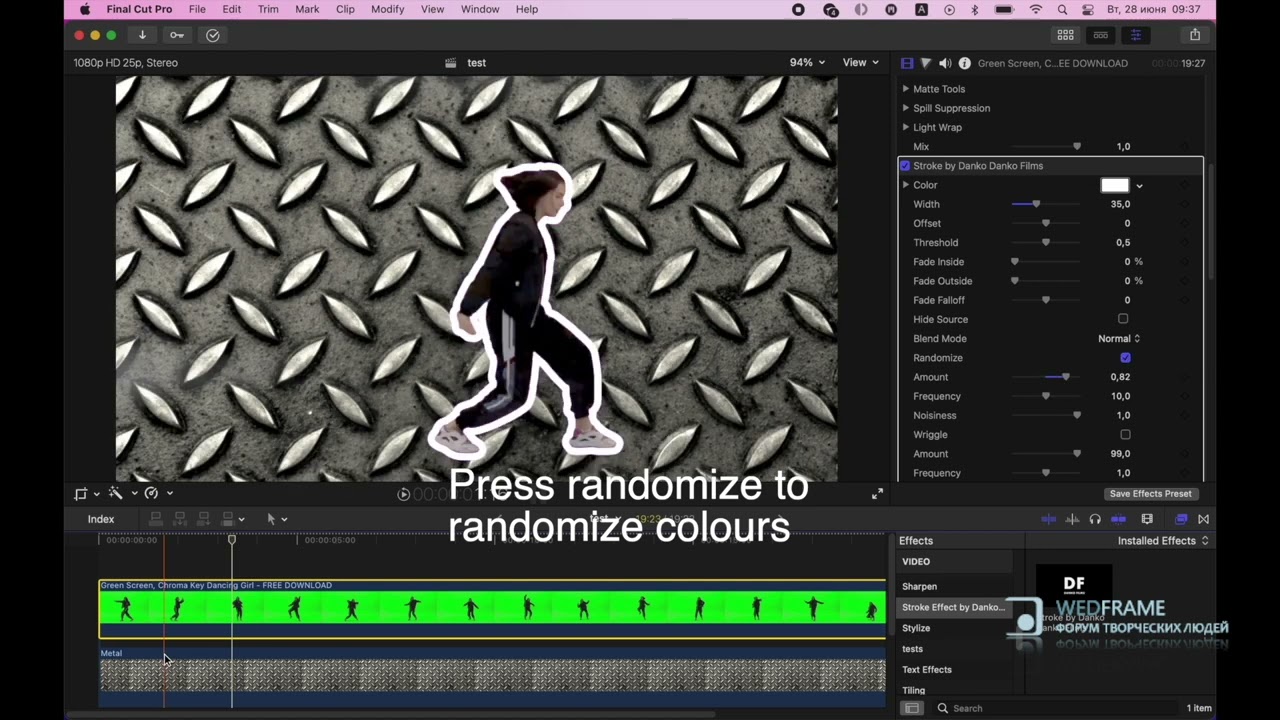Image resolution: width=1280 pixels, height=720 pixels.
Task: Toggle the inspector sliders button
Action: 1136,35
